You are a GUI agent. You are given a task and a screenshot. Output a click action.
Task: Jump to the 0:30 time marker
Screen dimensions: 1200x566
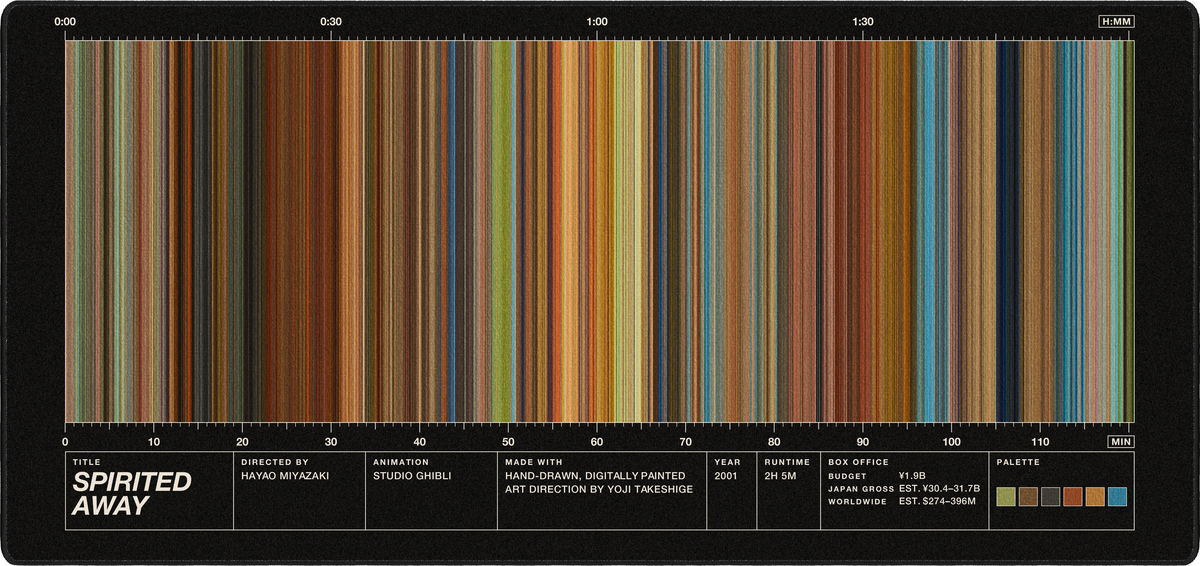click(331, 21)
